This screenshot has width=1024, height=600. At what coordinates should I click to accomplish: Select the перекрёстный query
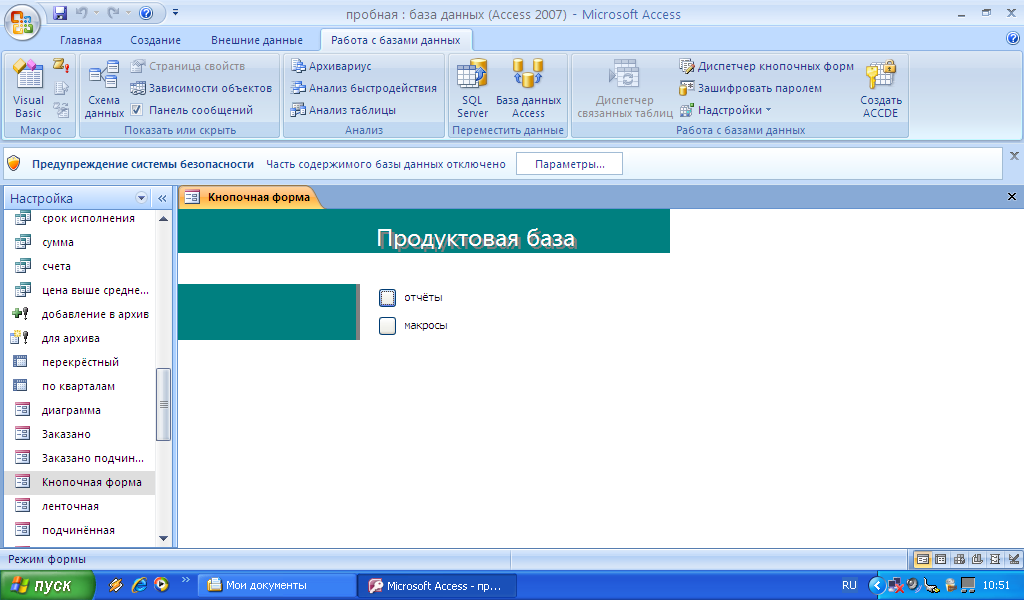[x=80, y=362]
